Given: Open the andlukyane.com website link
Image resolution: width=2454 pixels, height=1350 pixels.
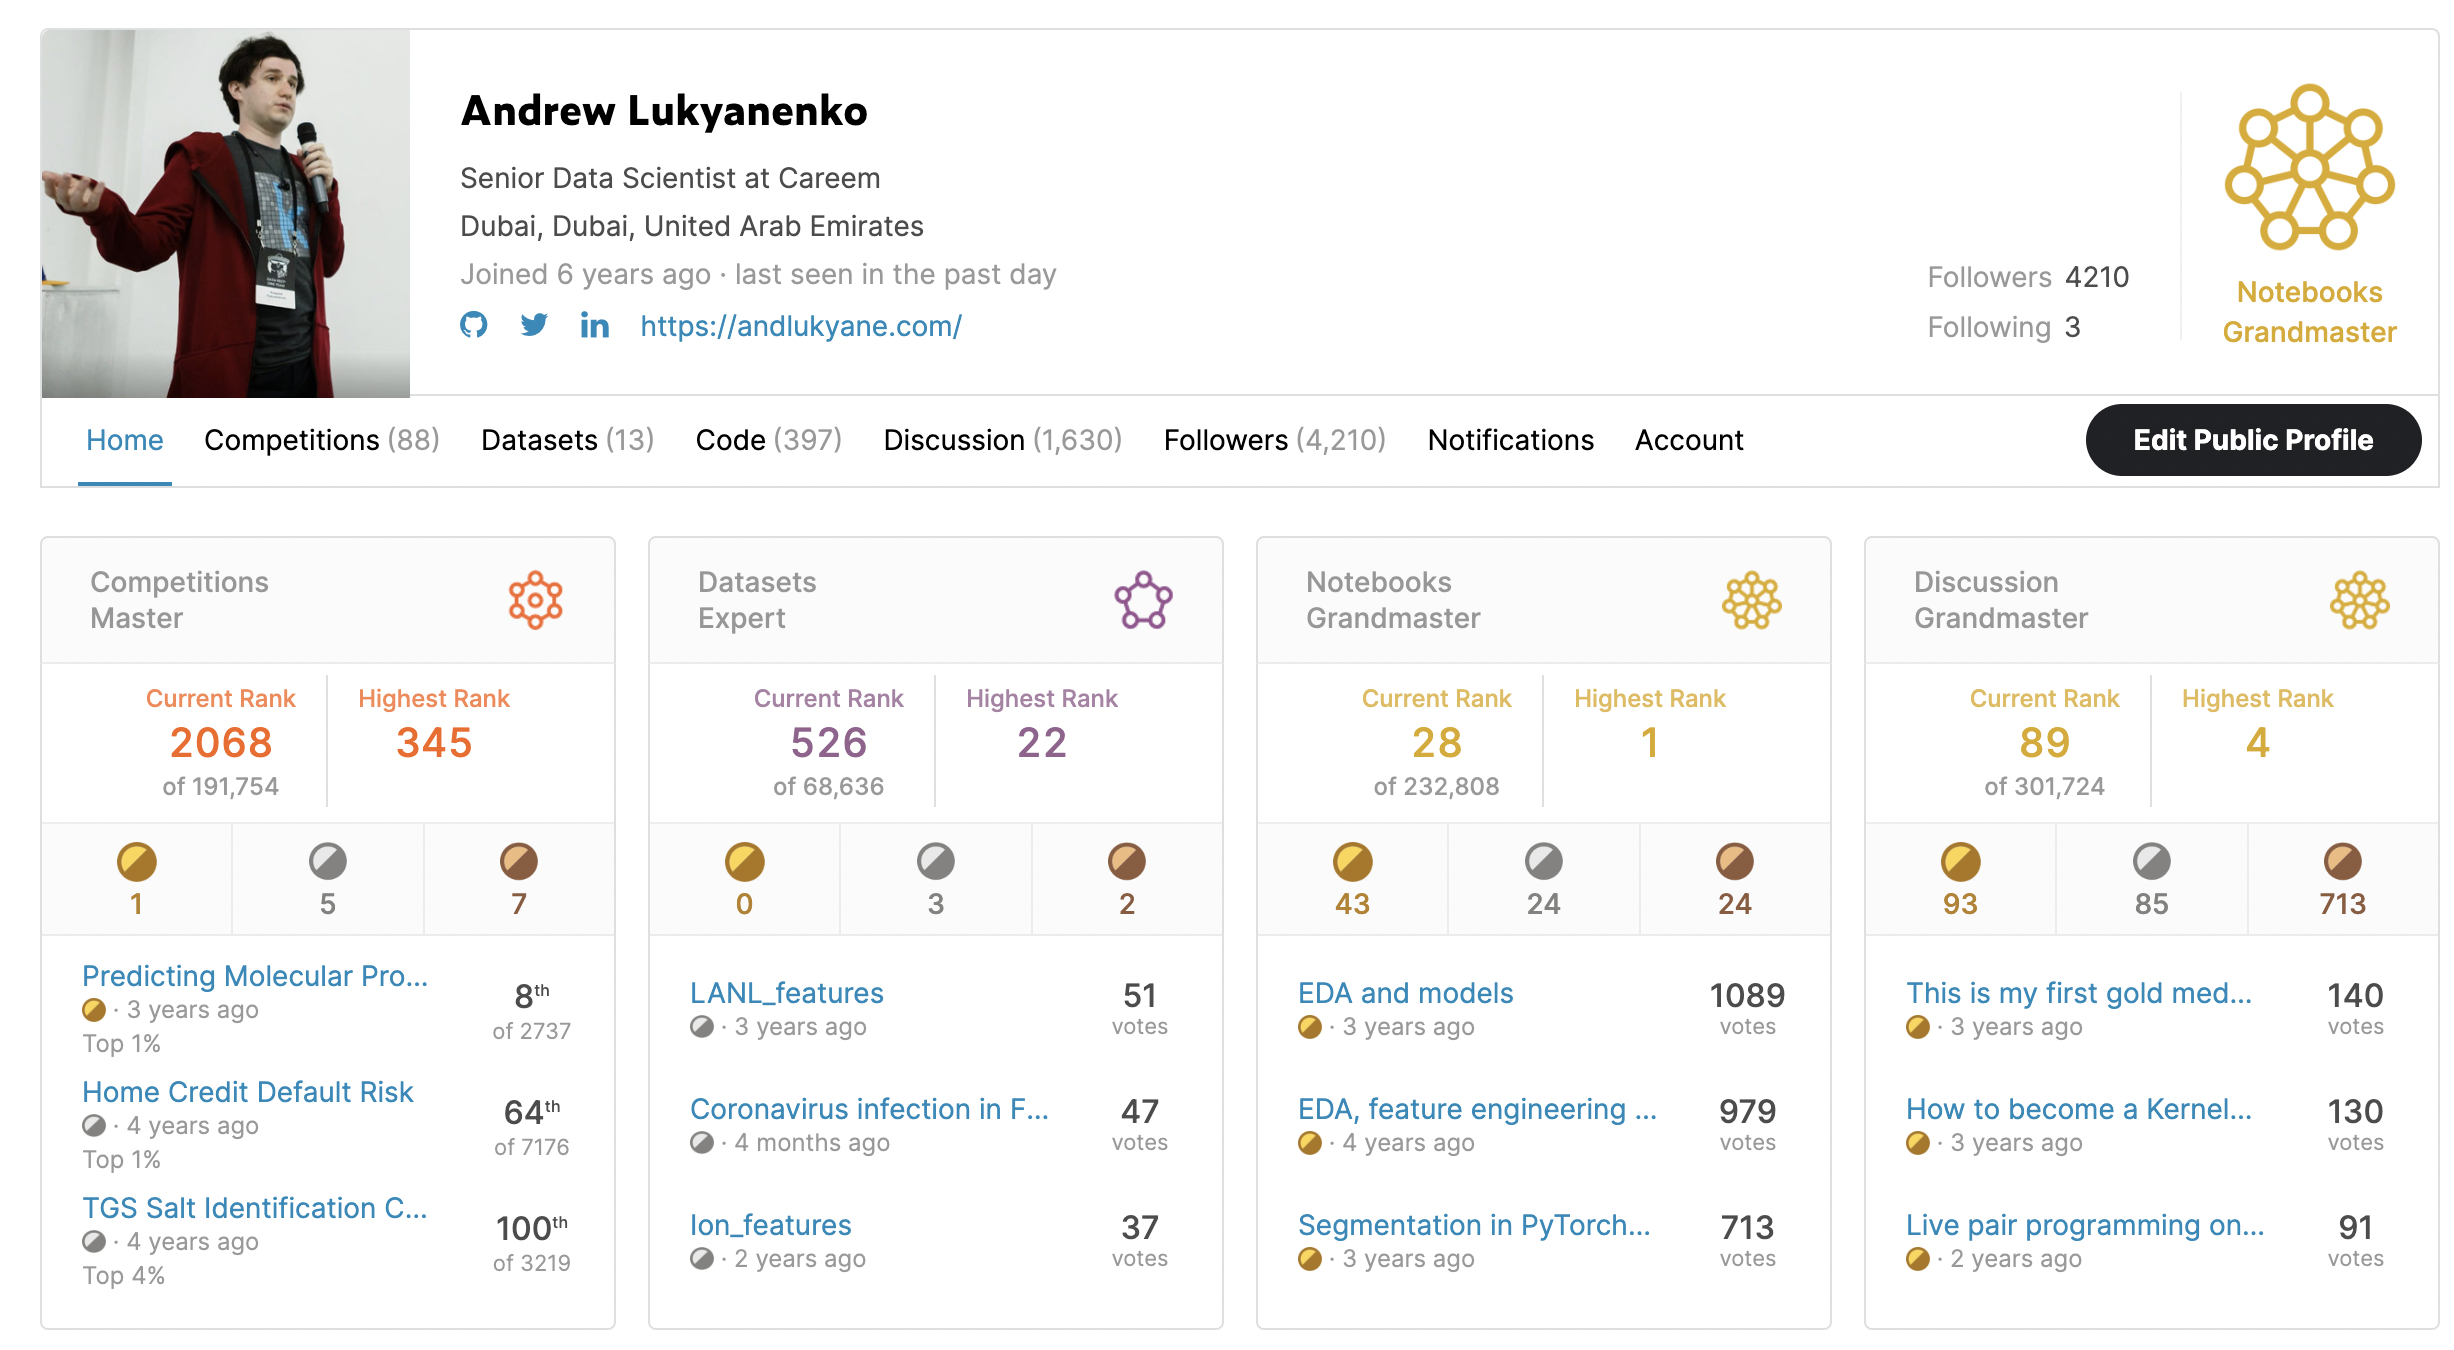Looking at the screenshot, I should click(800, 326).
